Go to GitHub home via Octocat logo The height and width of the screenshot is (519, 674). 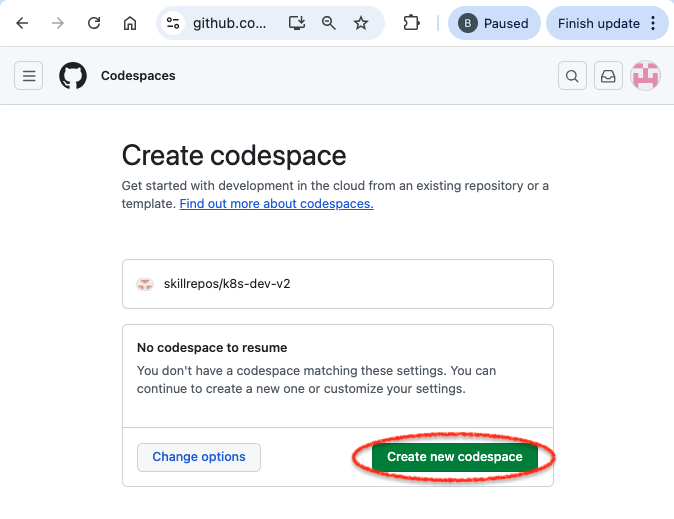73,76
